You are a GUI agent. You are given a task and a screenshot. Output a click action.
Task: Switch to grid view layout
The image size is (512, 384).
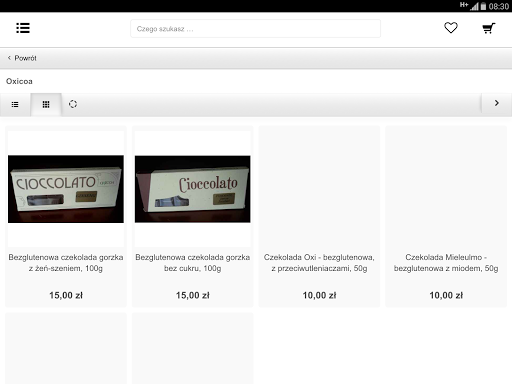click(x=46, y=105)
